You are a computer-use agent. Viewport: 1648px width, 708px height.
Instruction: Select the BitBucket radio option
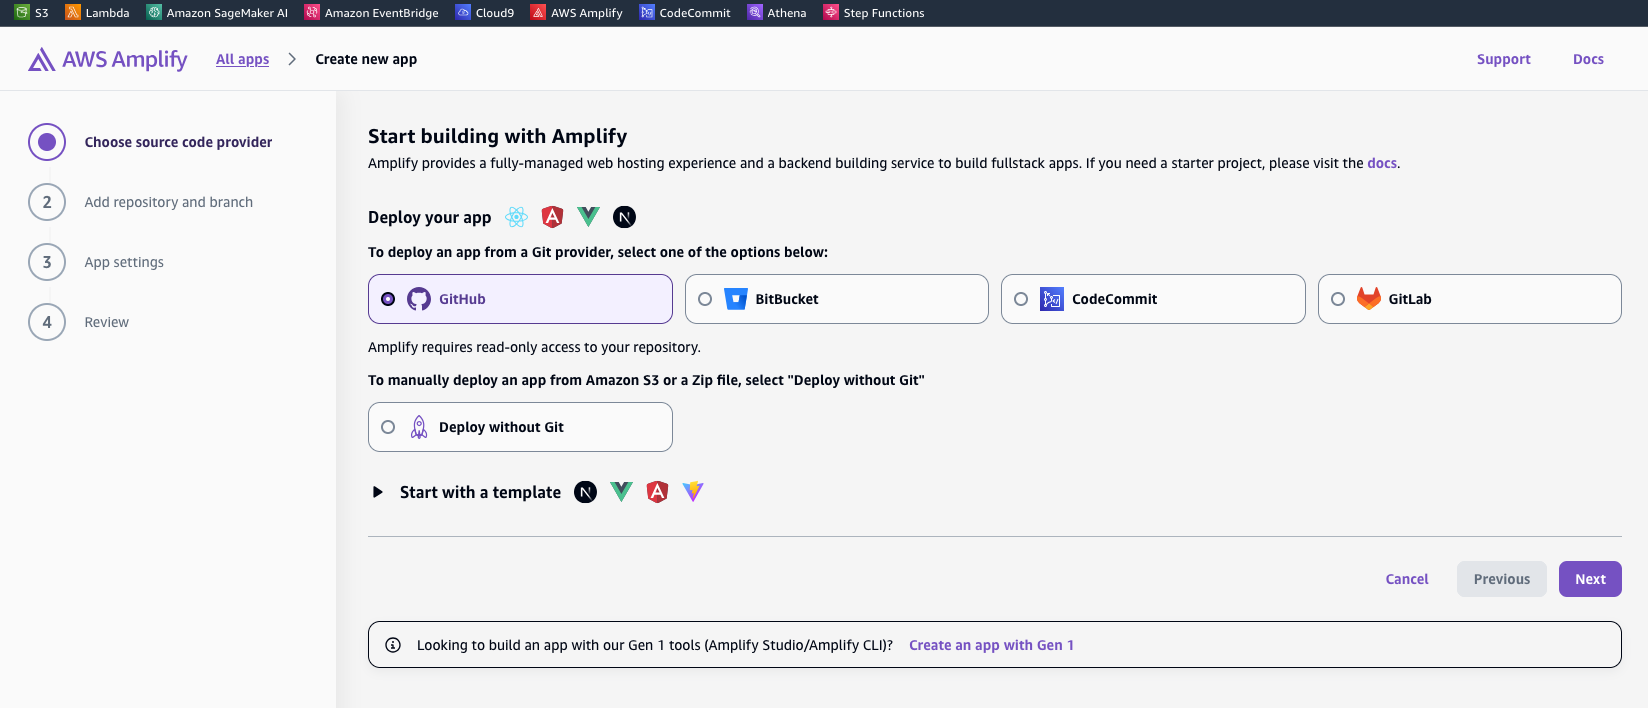click(705, 299)
